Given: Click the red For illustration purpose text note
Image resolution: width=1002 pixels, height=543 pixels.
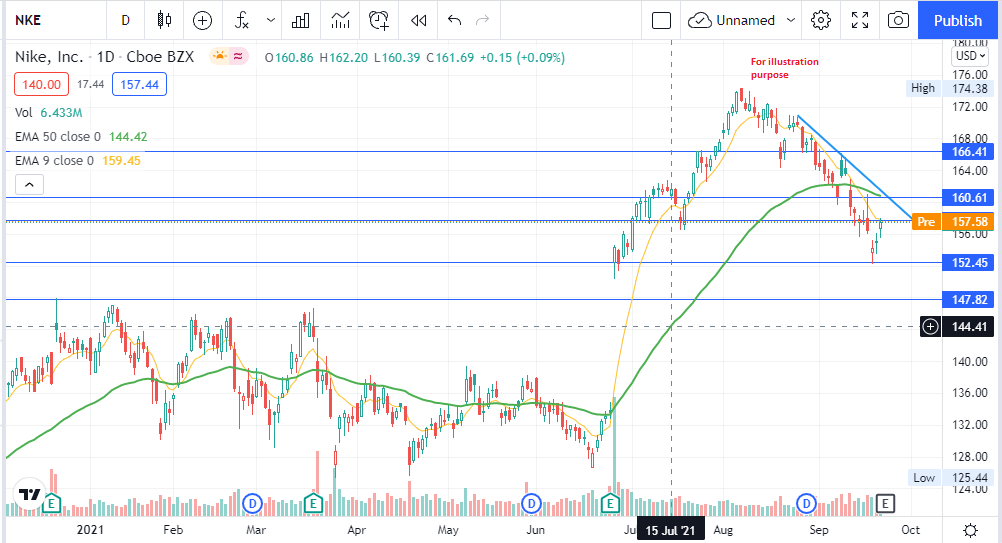Looking at the screenshot, I should [784, 68].
